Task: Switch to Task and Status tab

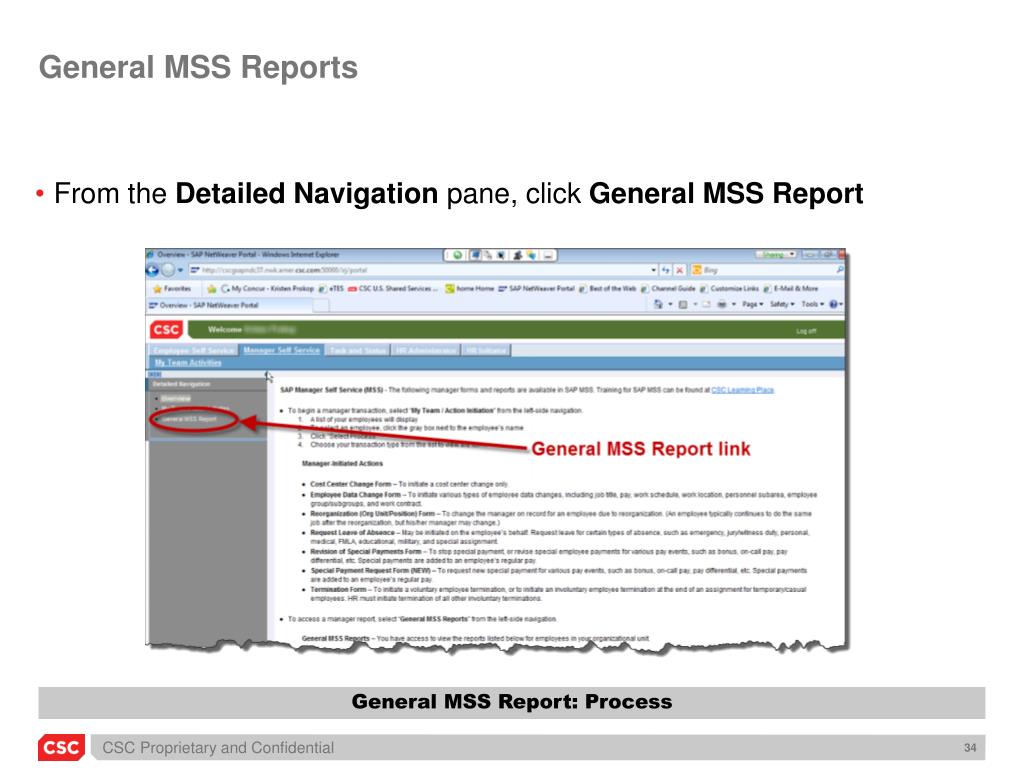Action: click(358, 351)
